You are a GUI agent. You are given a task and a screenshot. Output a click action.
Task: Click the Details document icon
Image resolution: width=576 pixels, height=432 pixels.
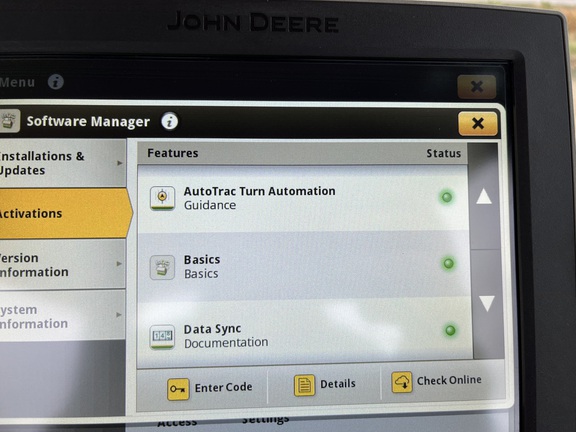305,385
